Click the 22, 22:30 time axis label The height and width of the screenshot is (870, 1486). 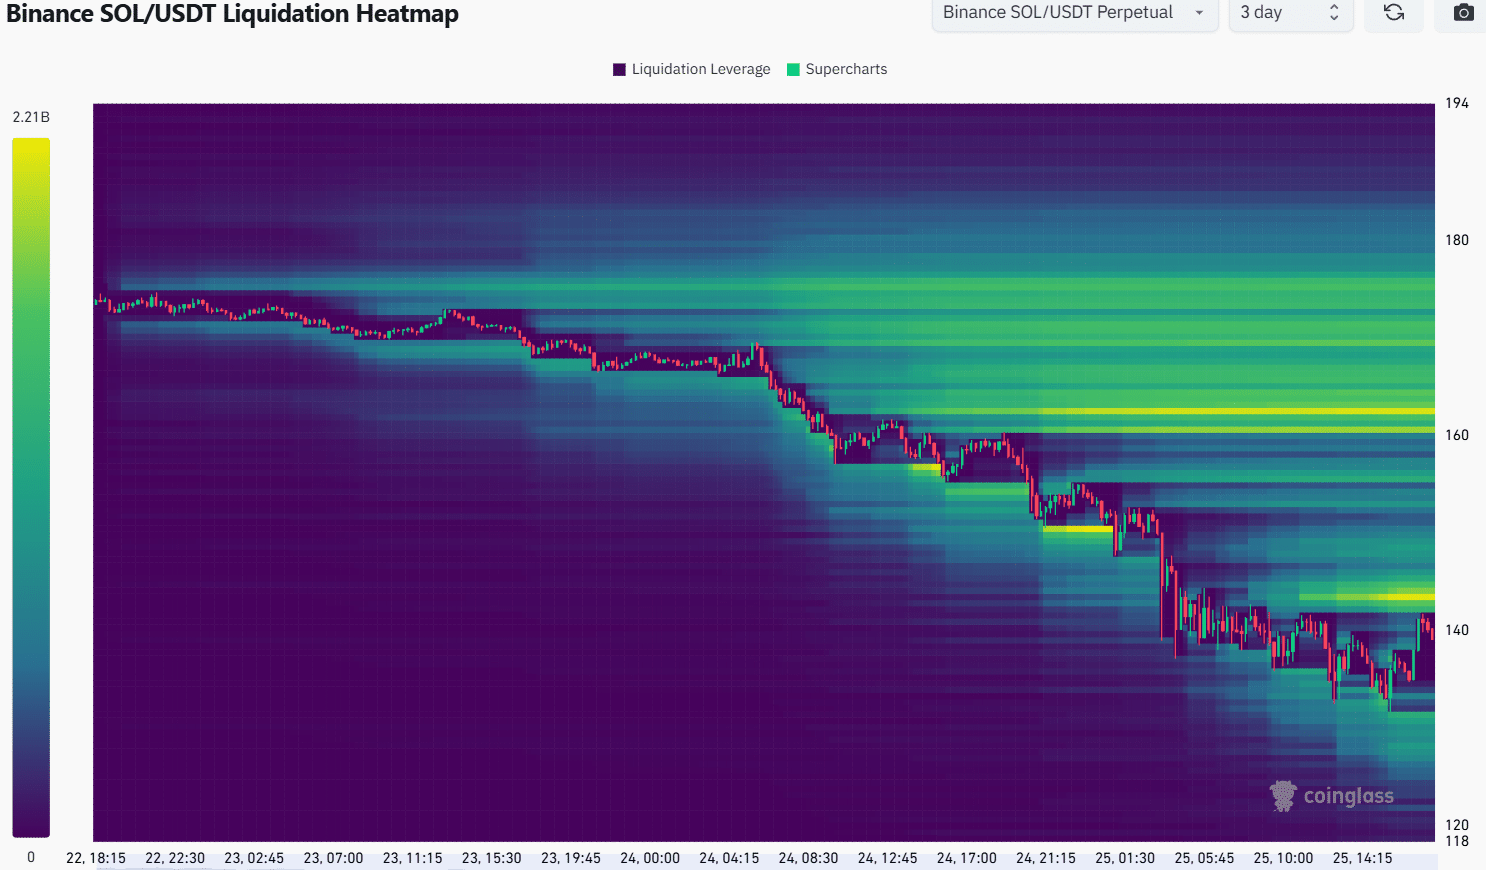pos(175,858)
